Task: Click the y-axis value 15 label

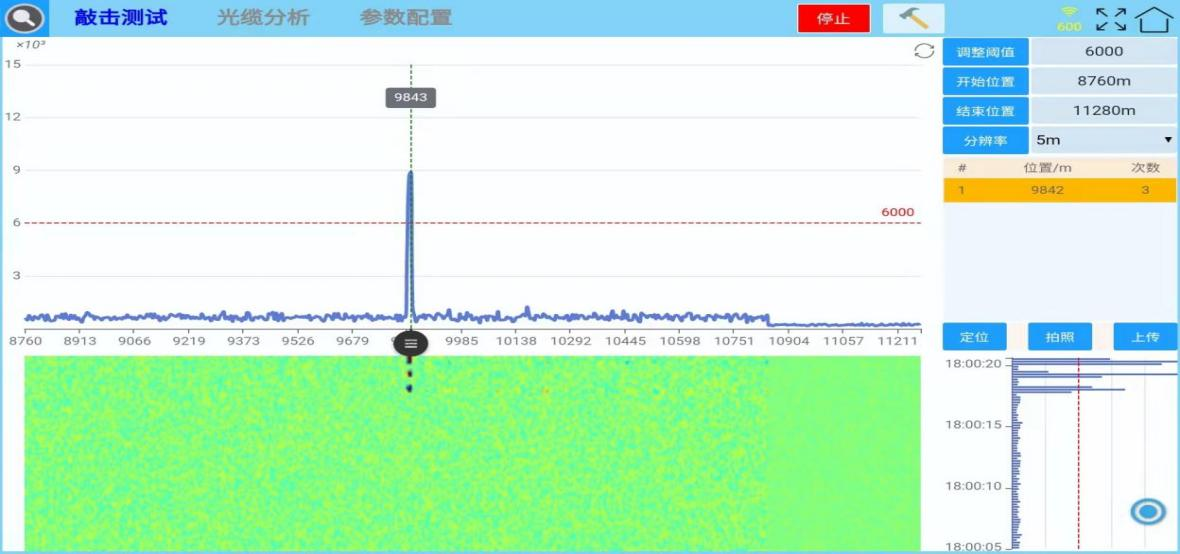Action: click(12, 64)
